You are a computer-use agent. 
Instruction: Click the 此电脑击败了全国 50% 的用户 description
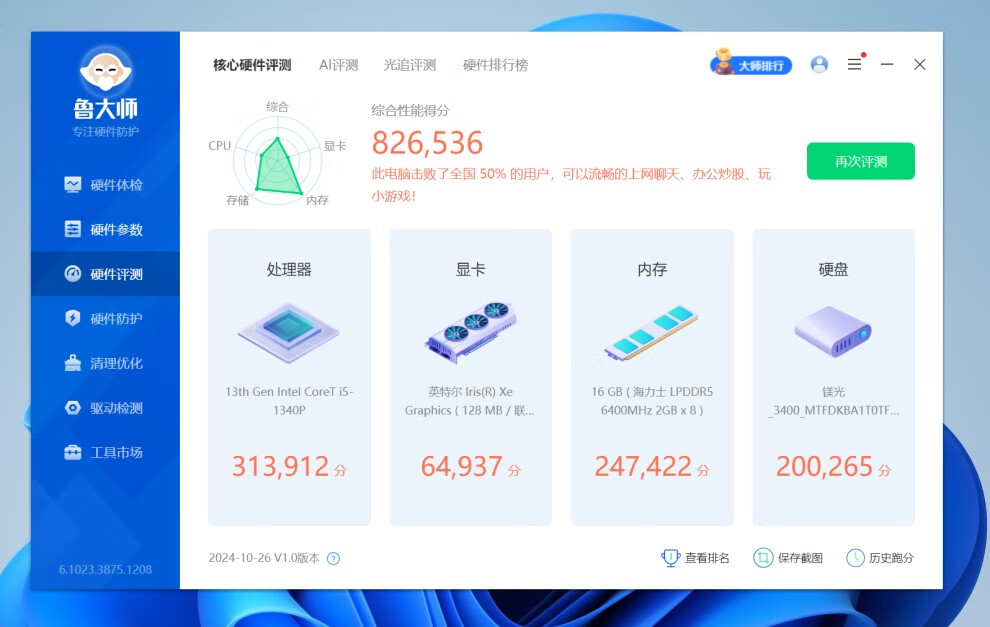click(571, 185)
